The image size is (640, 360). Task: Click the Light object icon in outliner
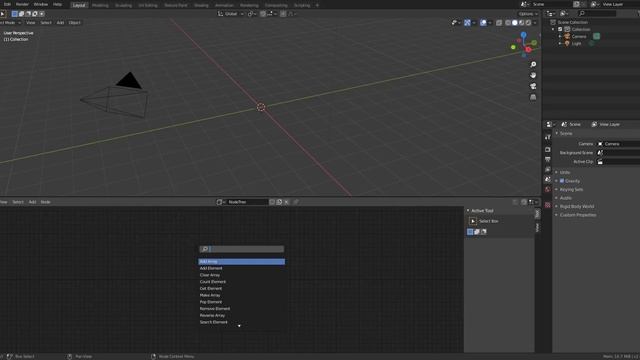coord(567,43)
